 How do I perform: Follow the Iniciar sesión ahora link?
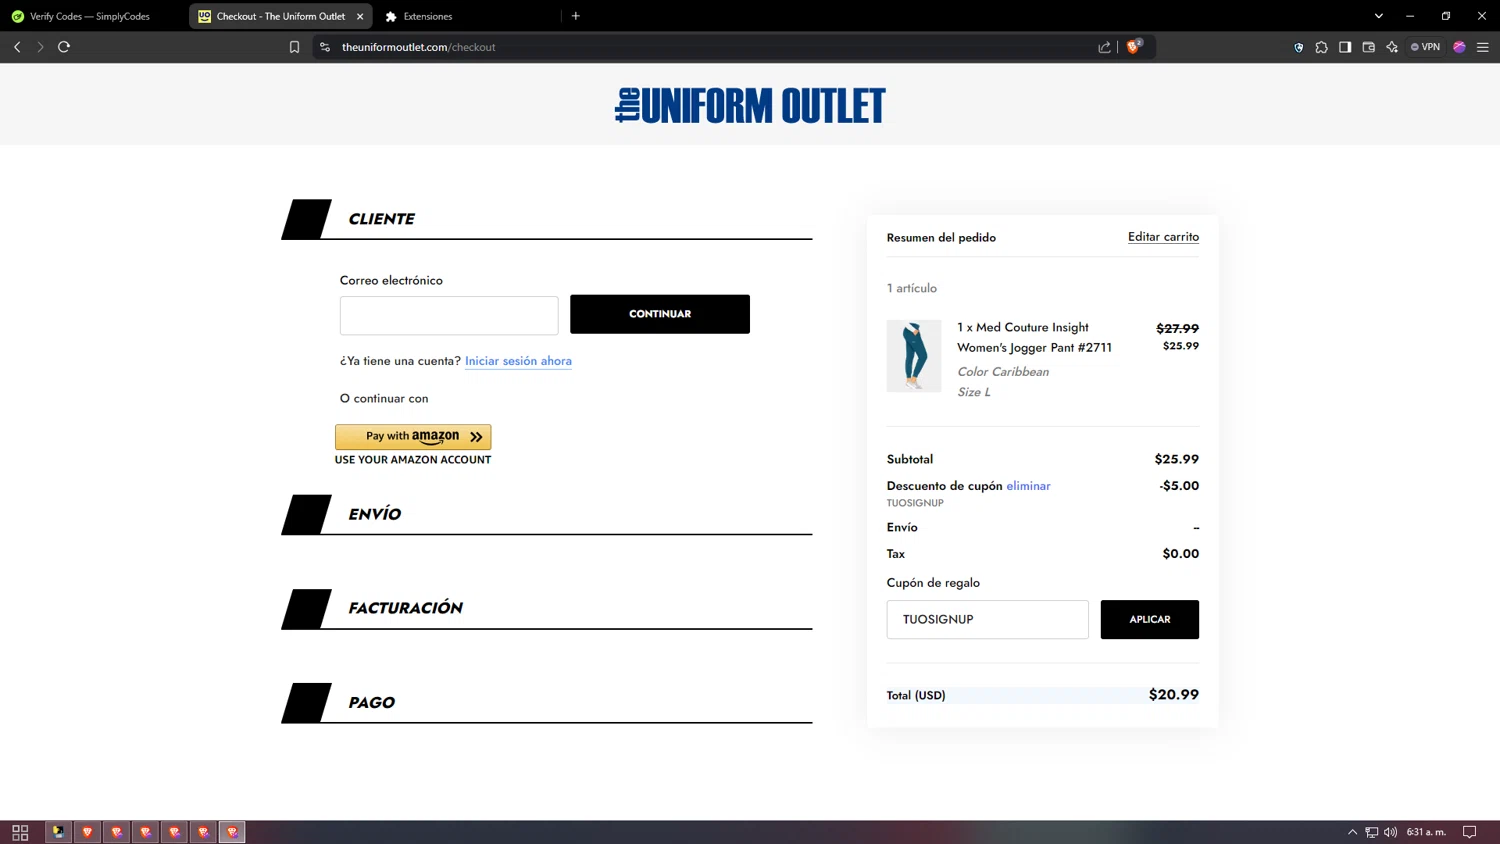[x=518, y=361]
